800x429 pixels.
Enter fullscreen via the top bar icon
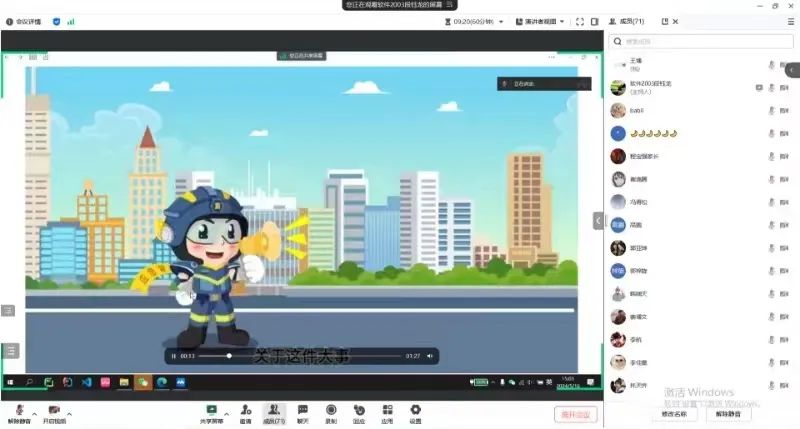pos(580,21)
